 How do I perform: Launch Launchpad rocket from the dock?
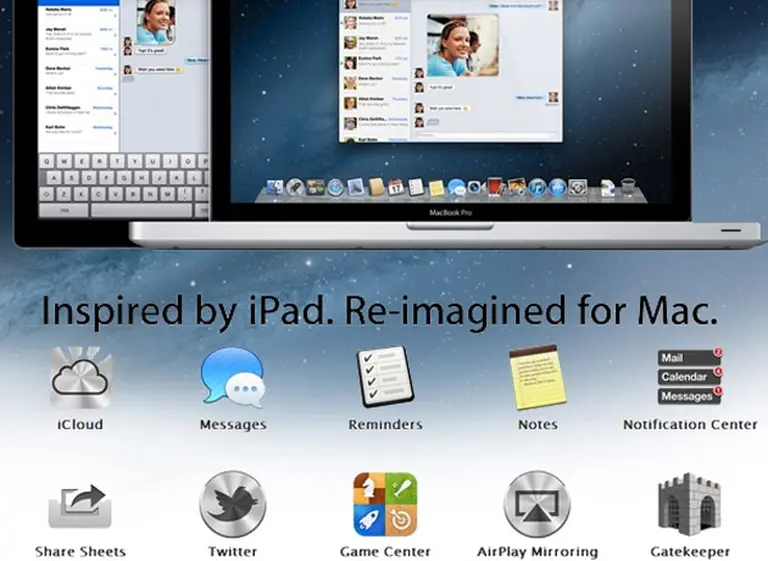point(295,187)
